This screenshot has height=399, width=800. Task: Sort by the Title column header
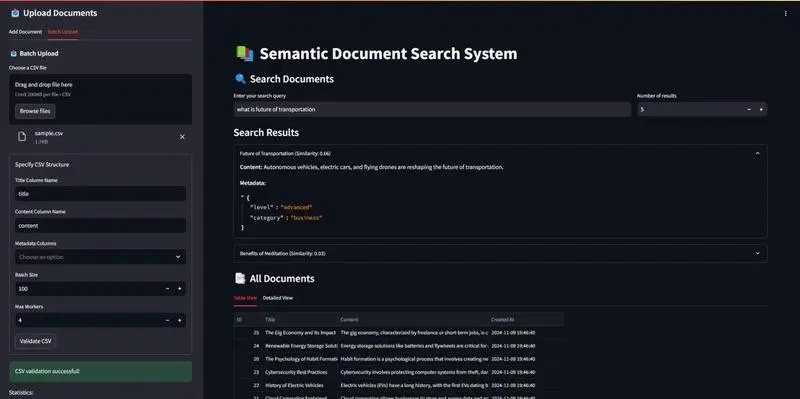[300, 319]
